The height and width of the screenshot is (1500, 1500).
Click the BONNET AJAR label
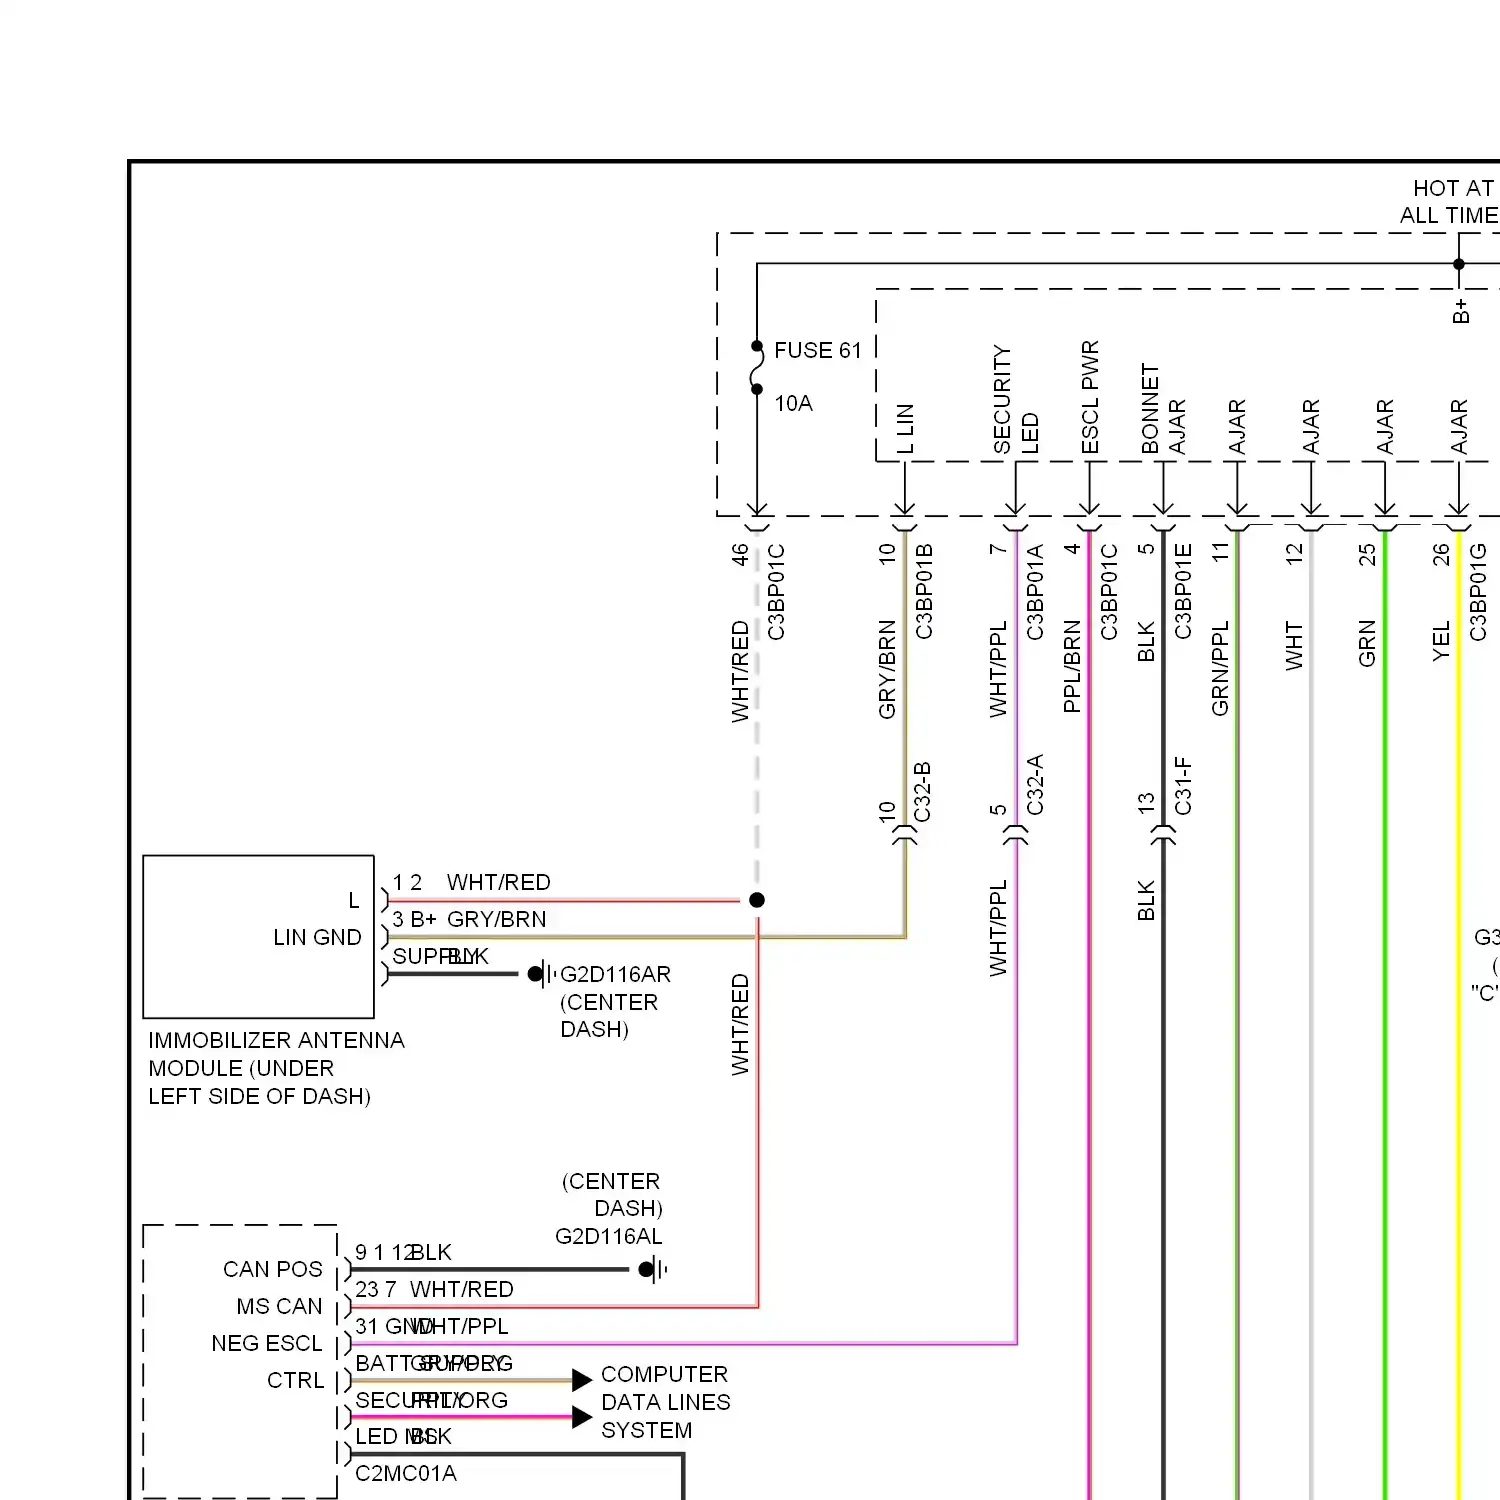coord(1163,409)
